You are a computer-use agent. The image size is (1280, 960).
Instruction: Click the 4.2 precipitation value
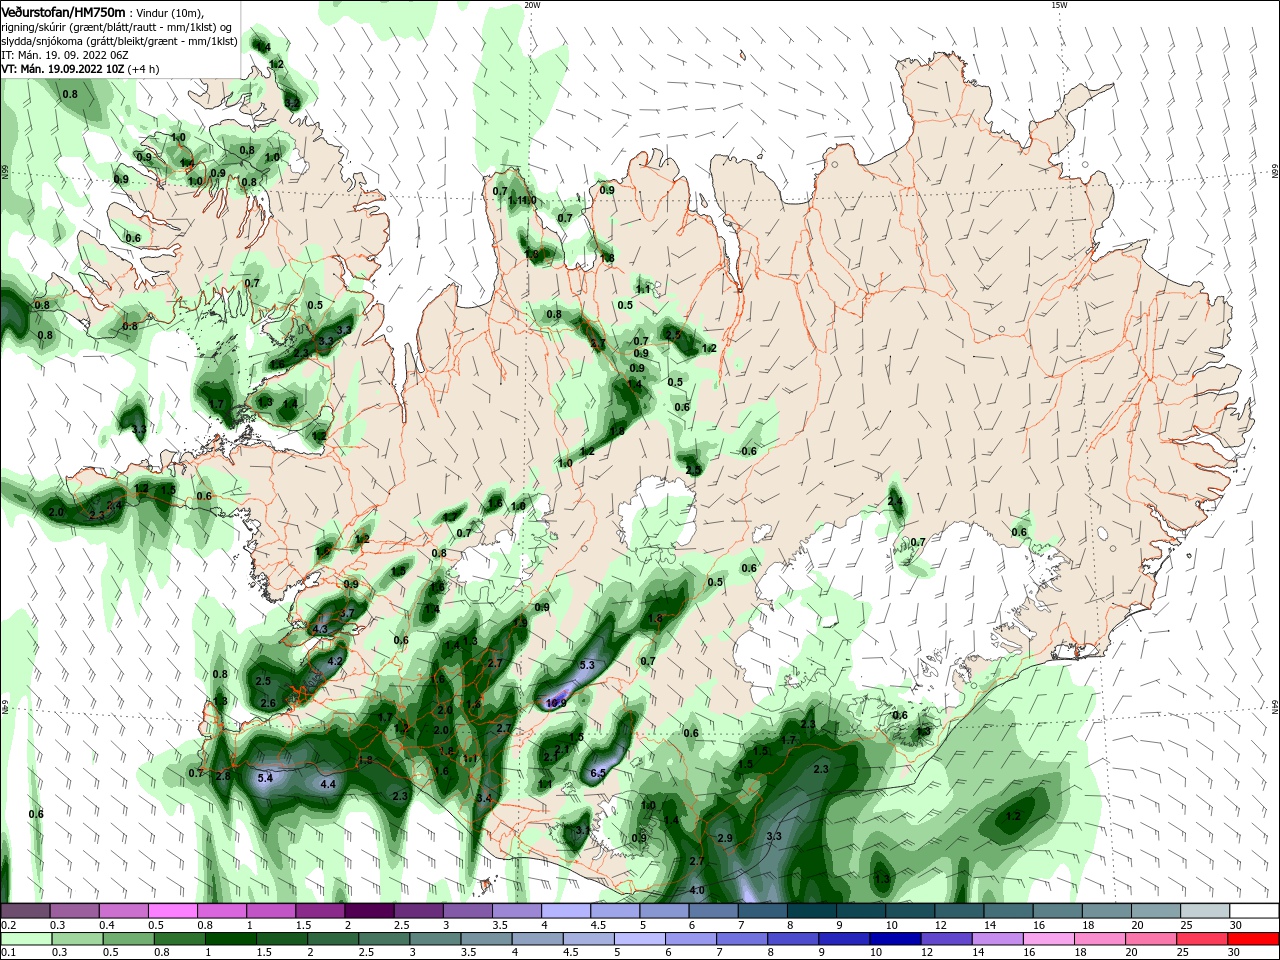(x=335, y=661)
